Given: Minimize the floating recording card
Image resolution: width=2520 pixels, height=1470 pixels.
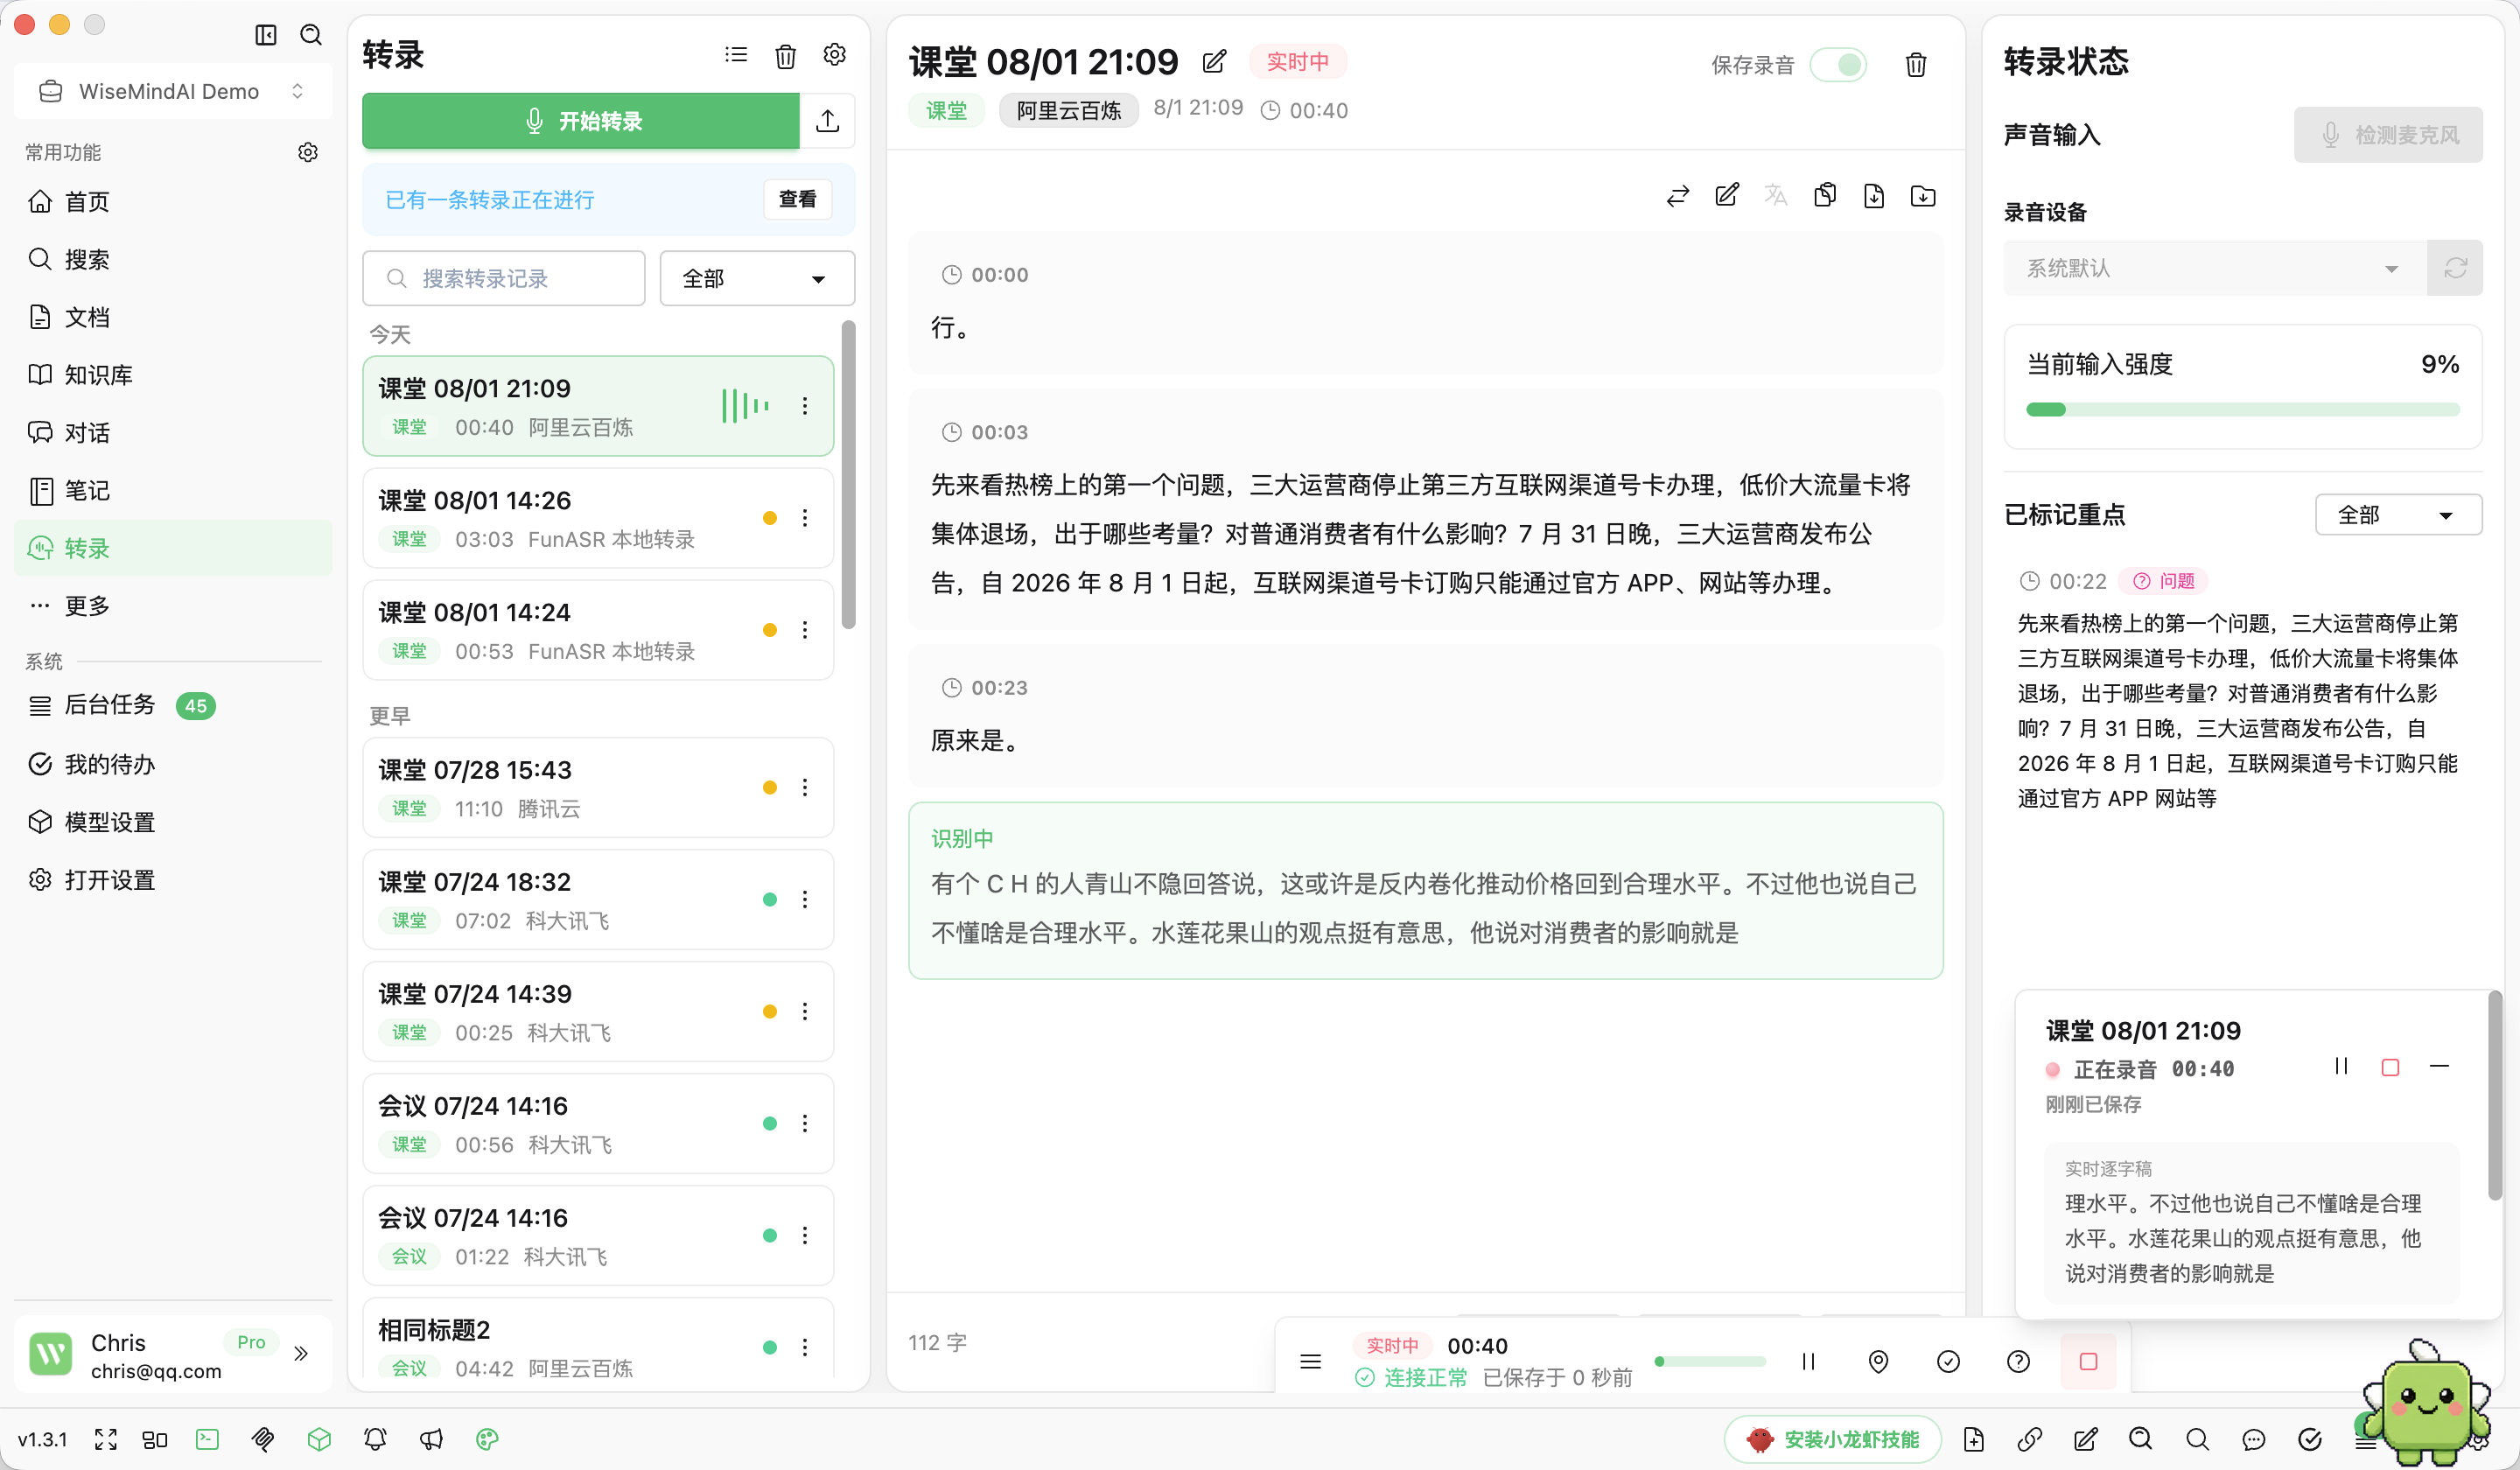Looking at the screenshot, I should coord(2439,1066).
